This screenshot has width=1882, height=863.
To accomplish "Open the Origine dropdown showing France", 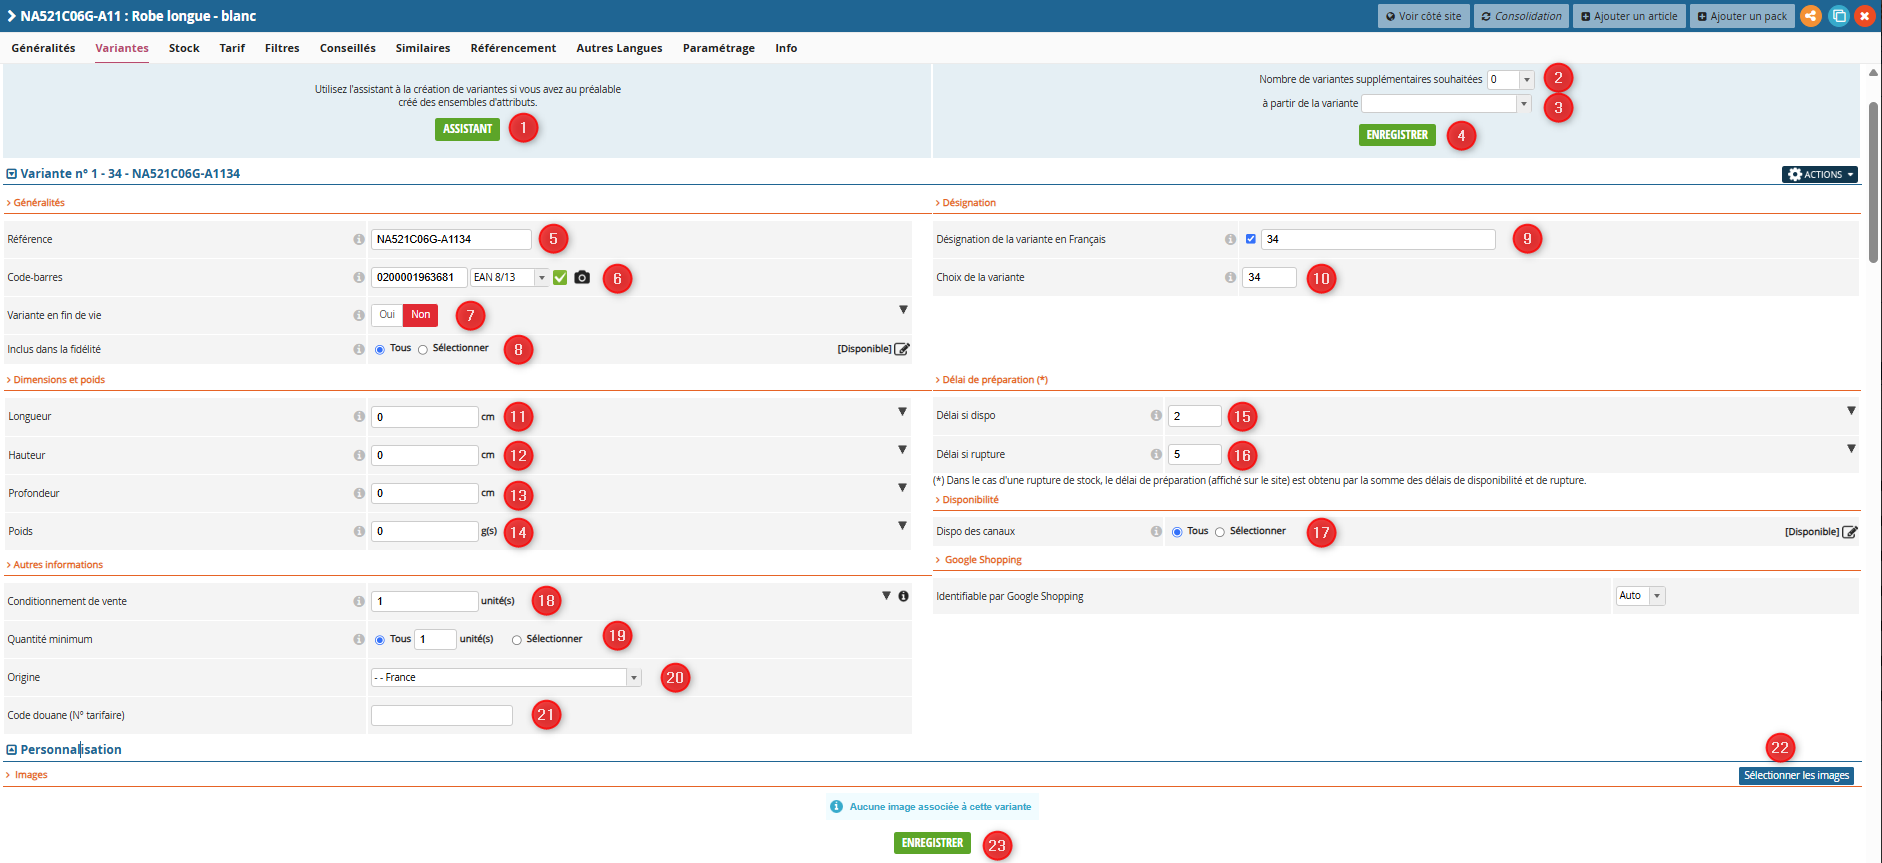I will pyautogui.click(x=506, y=678).
